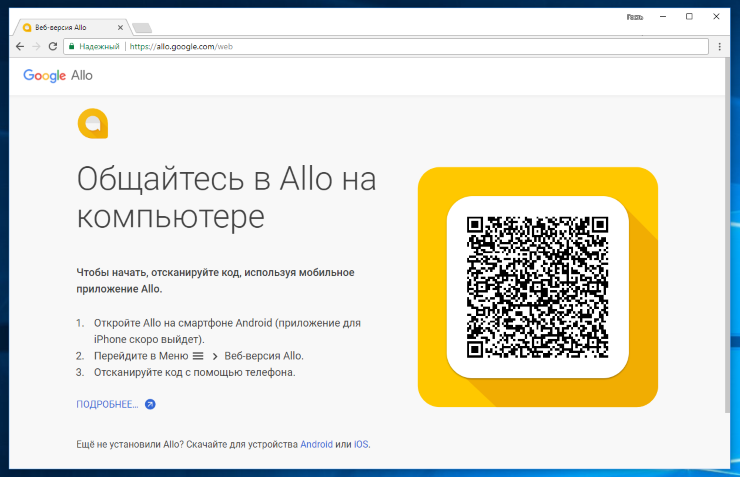Open the Гость profile button

634,17
